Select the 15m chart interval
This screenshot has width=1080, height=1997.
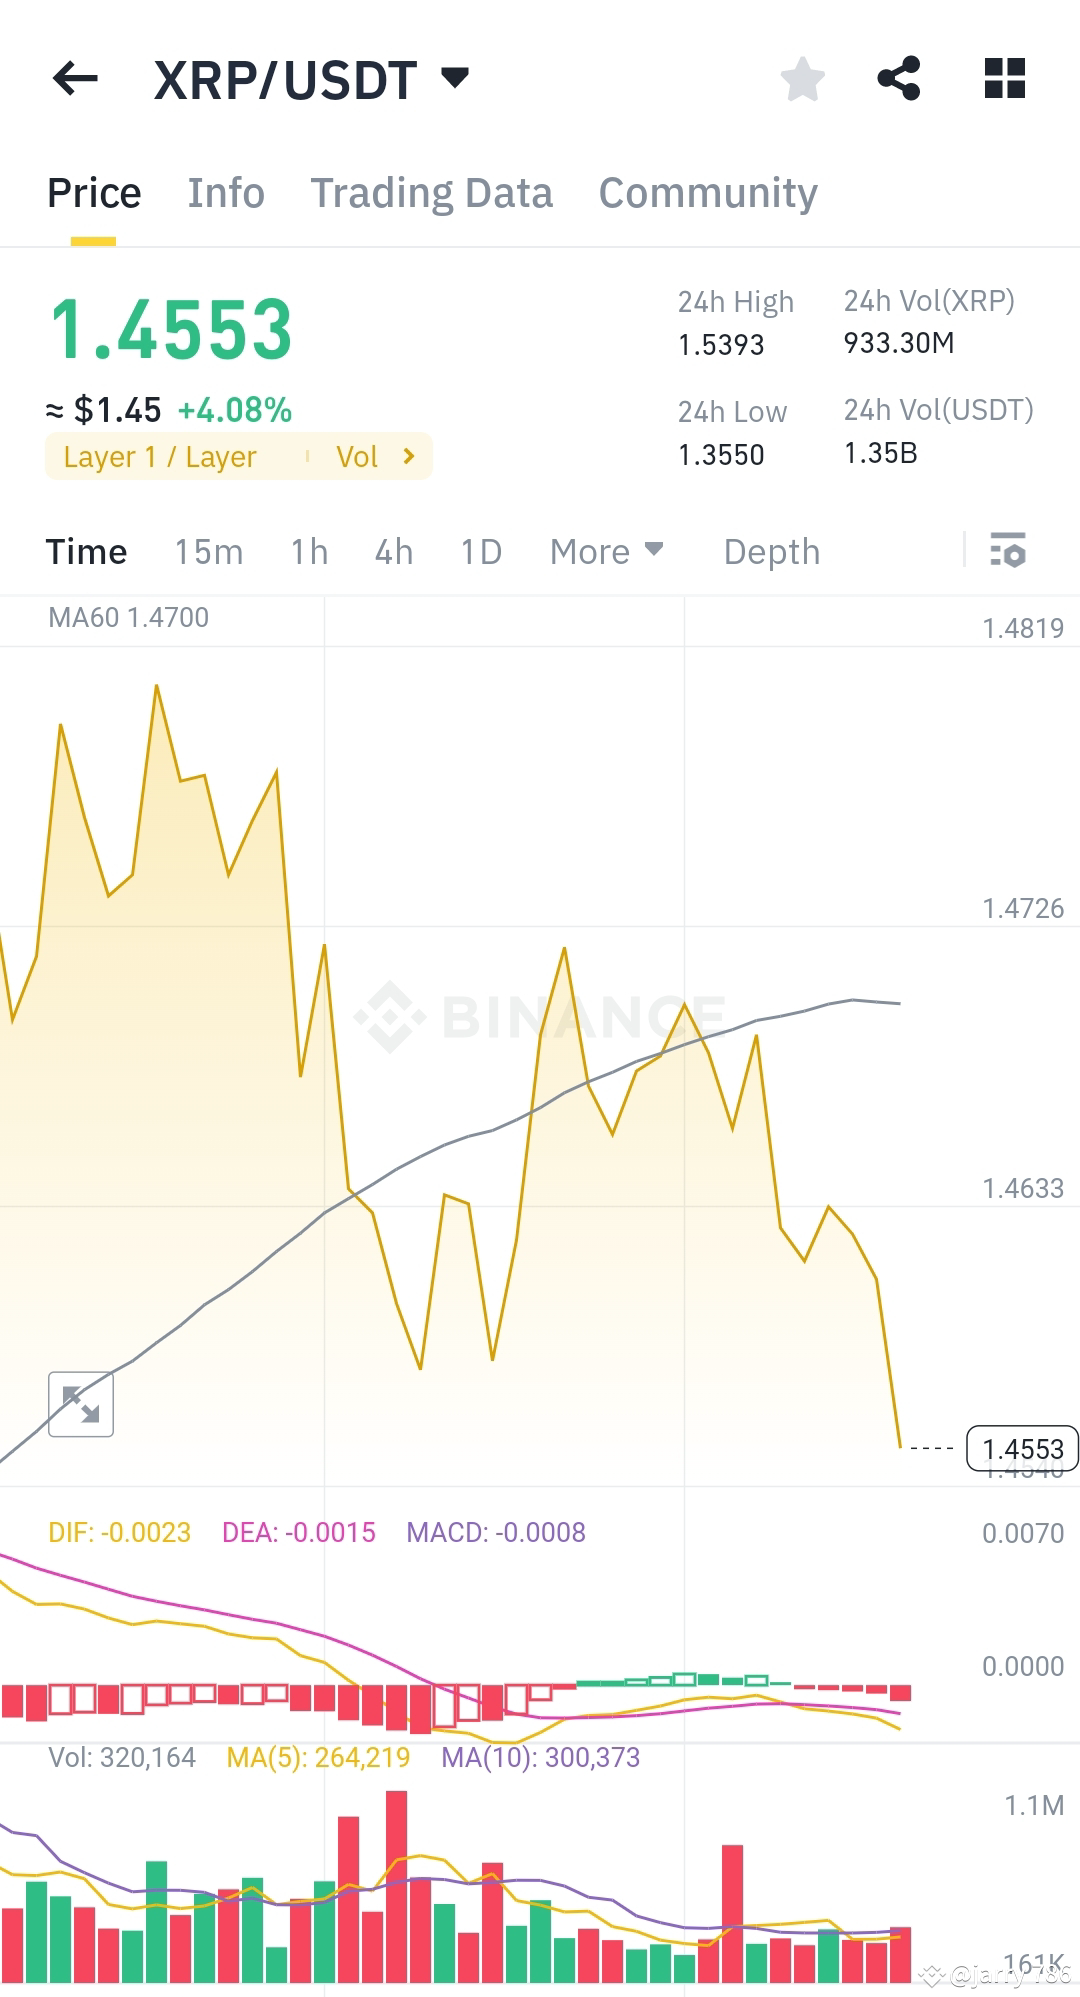pos(208,551)
